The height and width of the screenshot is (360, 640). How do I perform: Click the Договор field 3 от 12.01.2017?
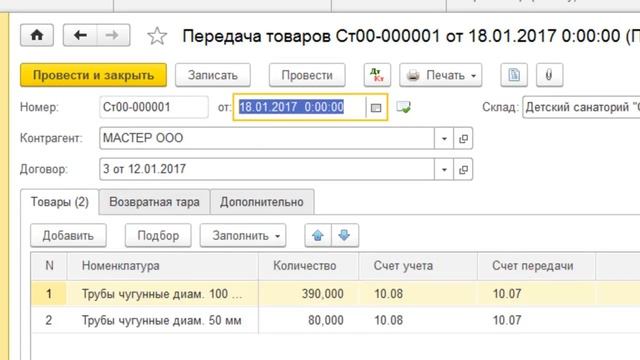pyautogui.click(x=267, y=169)
